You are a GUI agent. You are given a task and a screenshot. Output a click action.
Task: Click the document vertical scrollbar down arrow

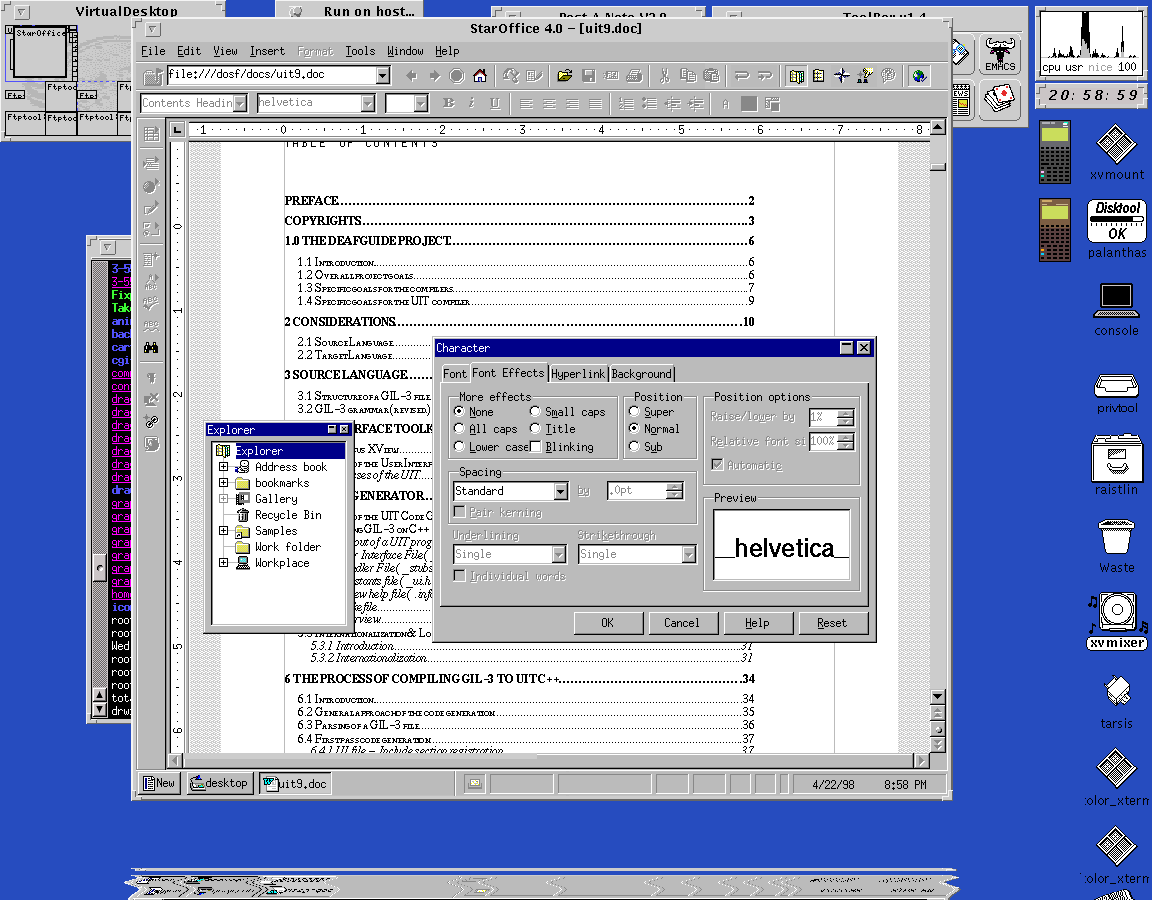[937, 696]
